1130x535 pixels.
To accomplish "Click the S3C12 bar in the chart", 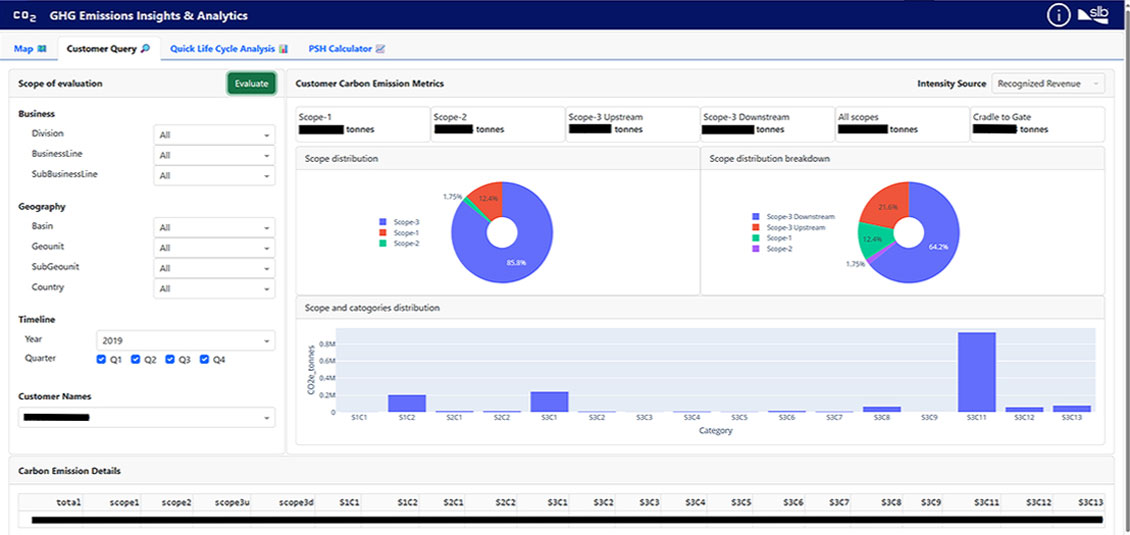I will point(1024,409).
